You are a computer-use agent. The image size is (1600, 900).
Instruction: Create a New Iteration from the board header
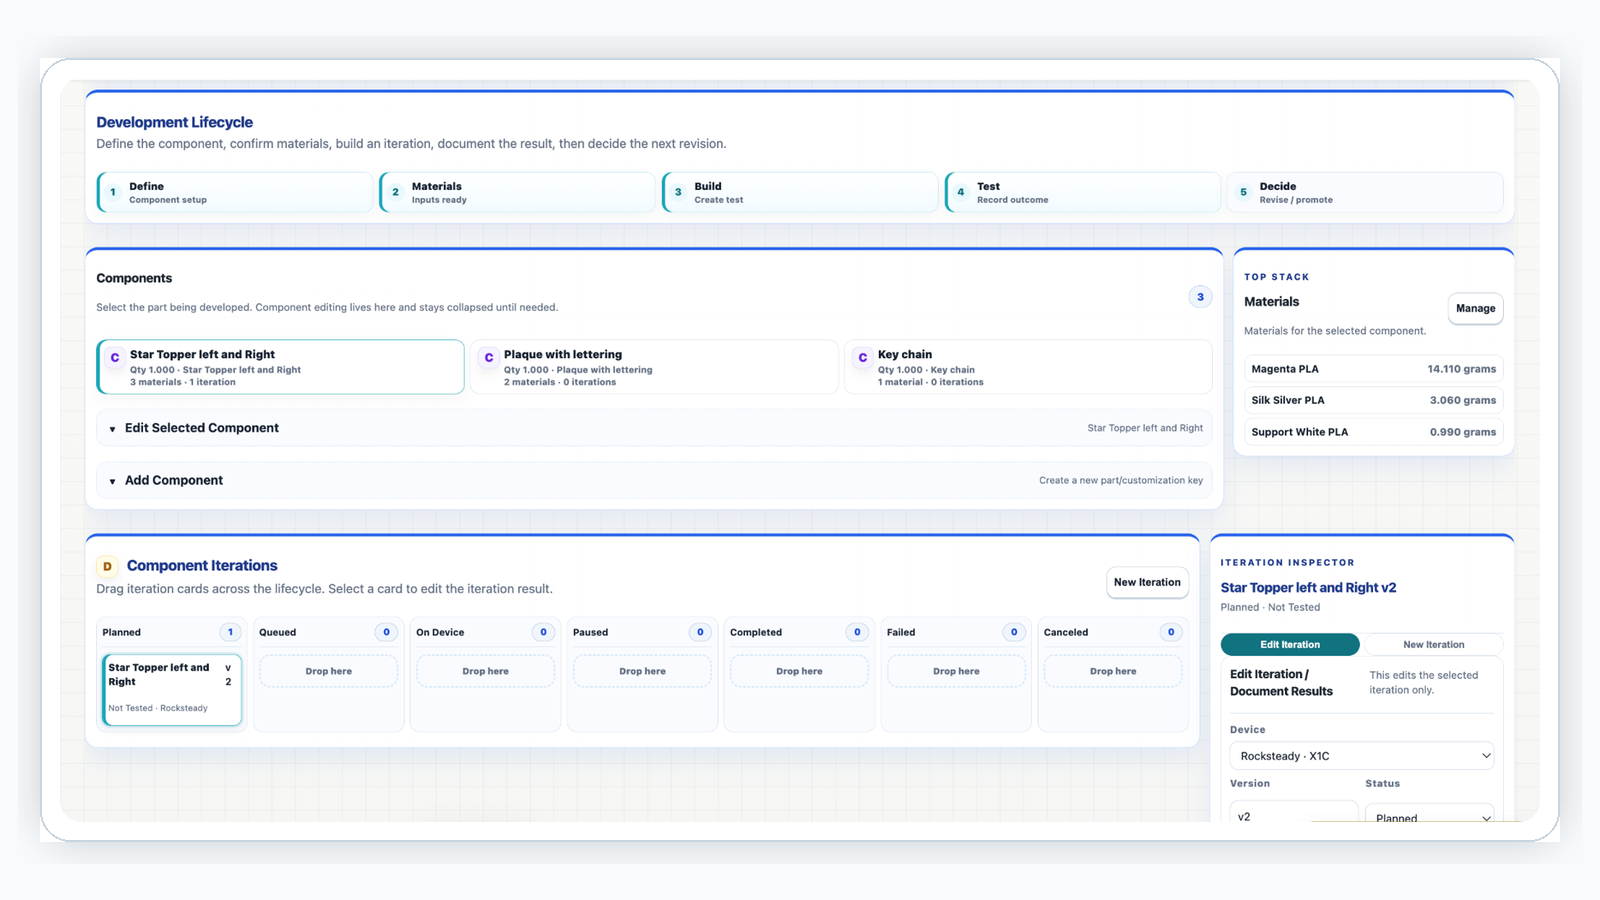click(x=1147, y=582)
